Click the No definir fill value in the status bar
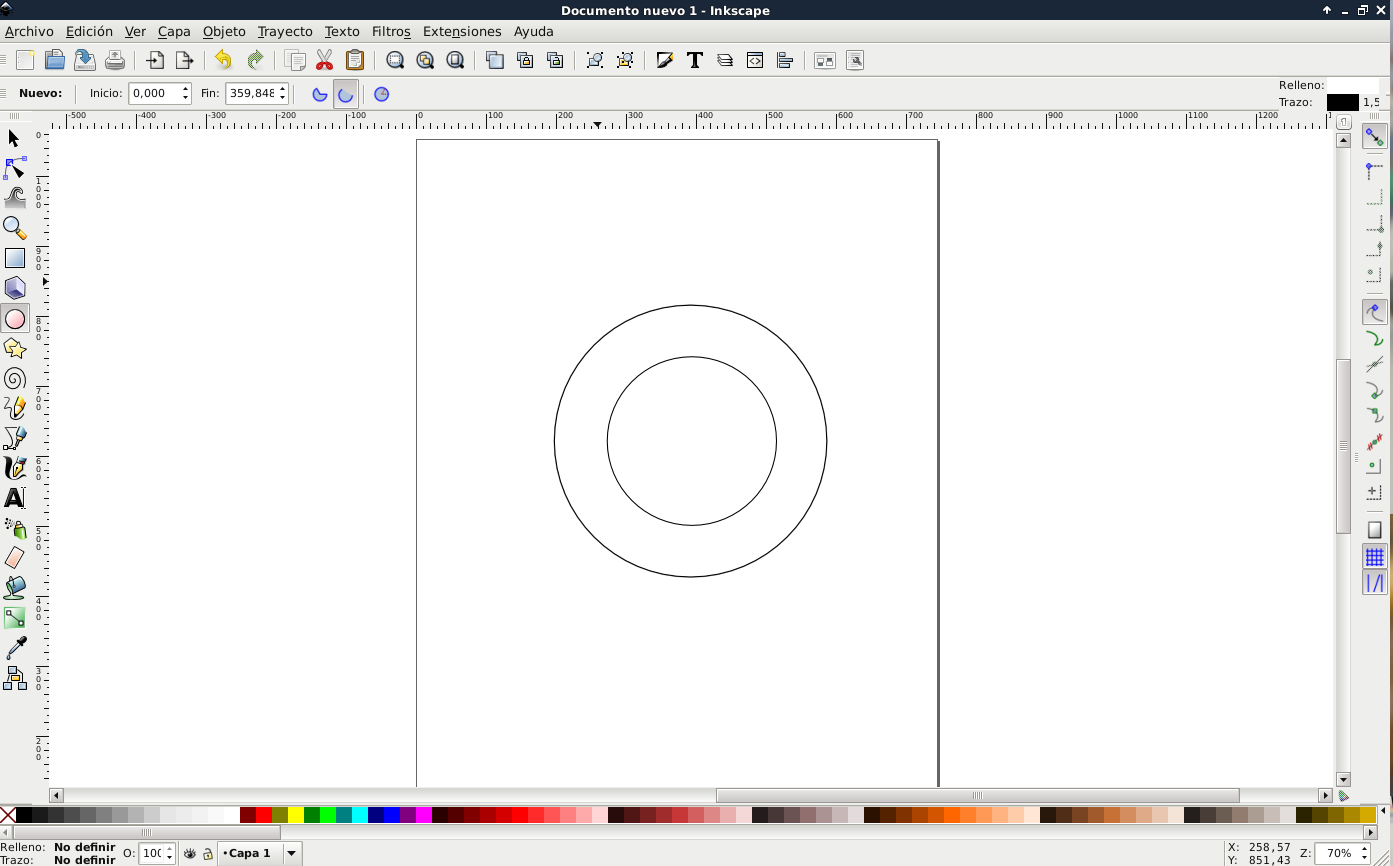Screen dimensions: 1393x866 (85, 847)
